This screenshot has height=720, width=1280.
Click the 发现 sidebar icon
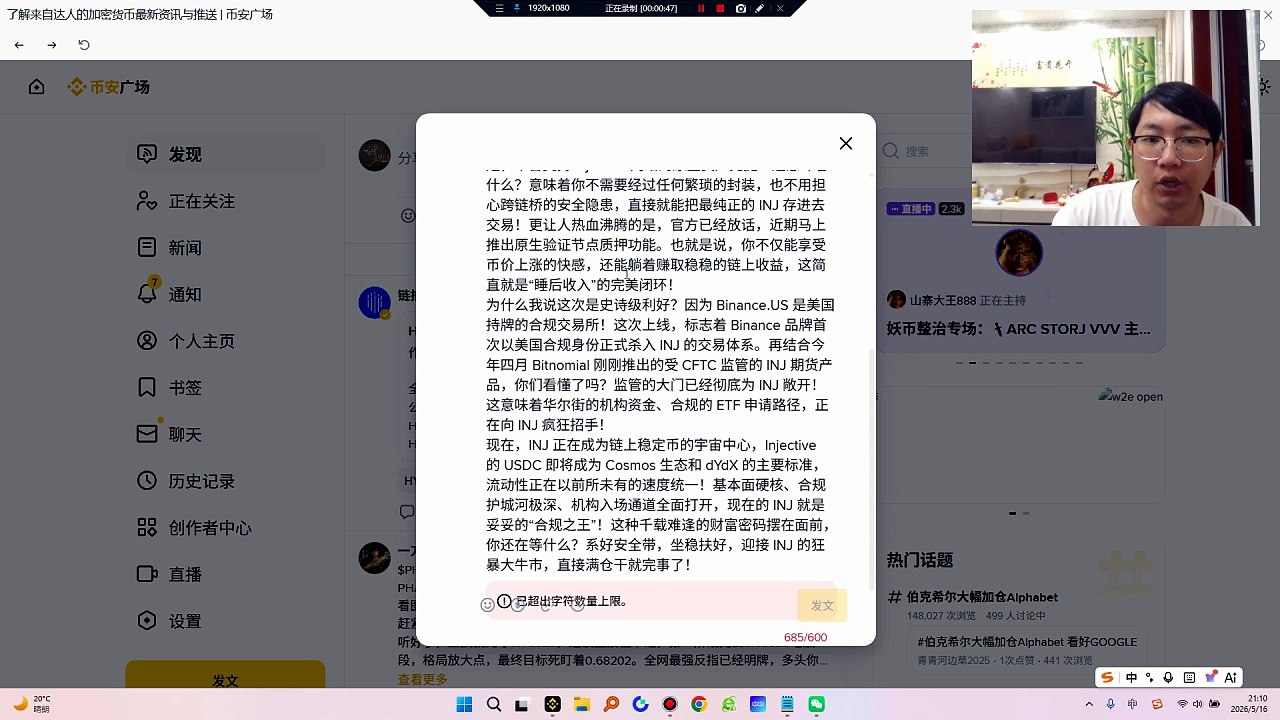click(147, 154)
